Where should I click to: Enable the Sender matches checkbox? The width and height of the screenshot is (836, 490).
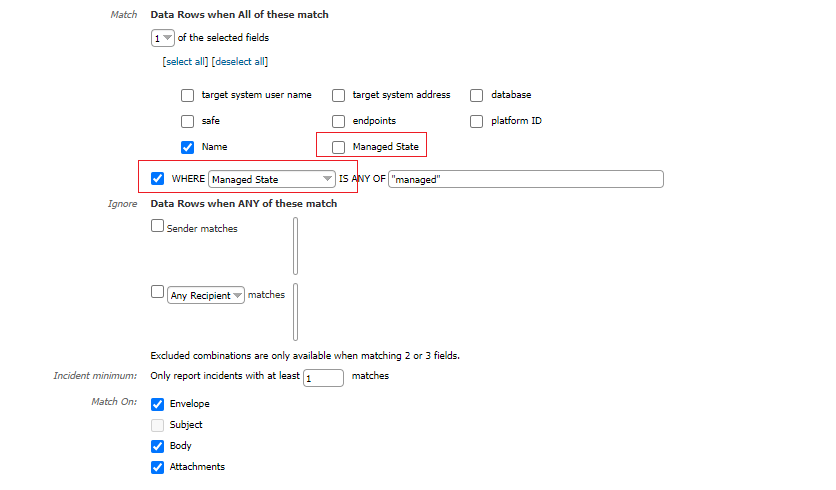pos(157,227)
